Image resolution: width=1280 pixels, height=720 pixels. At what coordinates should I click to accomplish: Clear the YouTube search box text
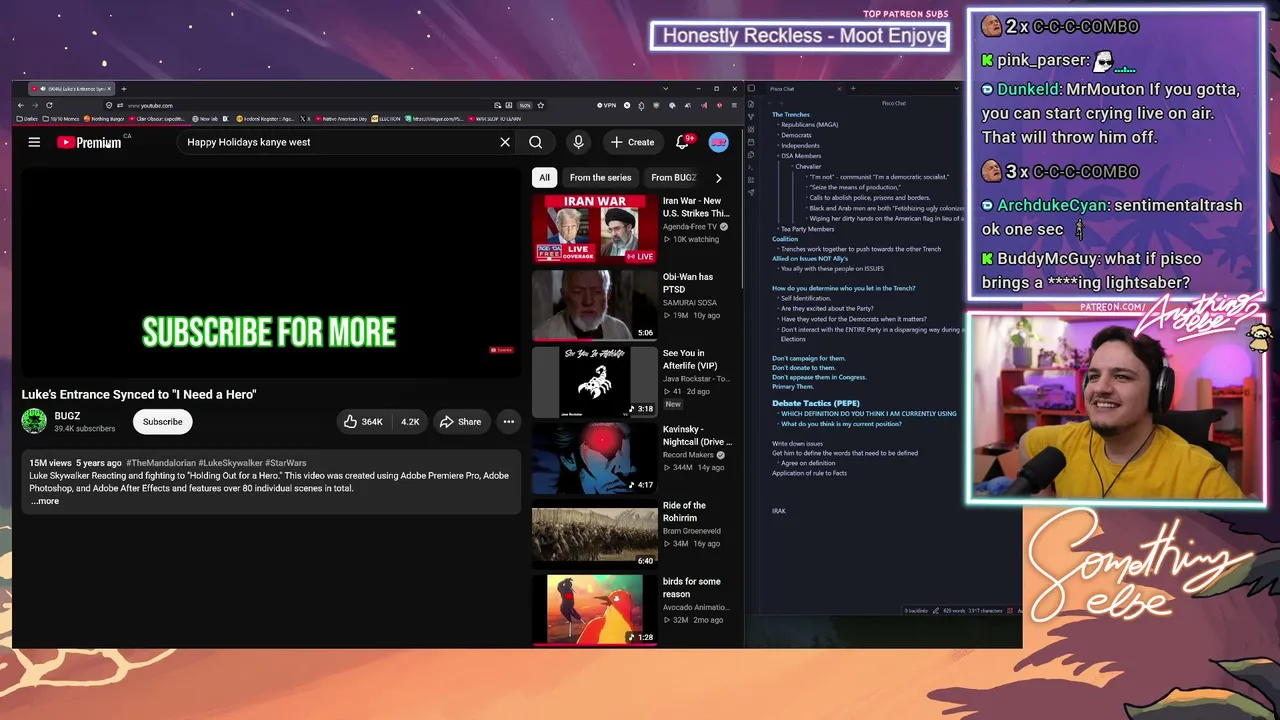505,142
